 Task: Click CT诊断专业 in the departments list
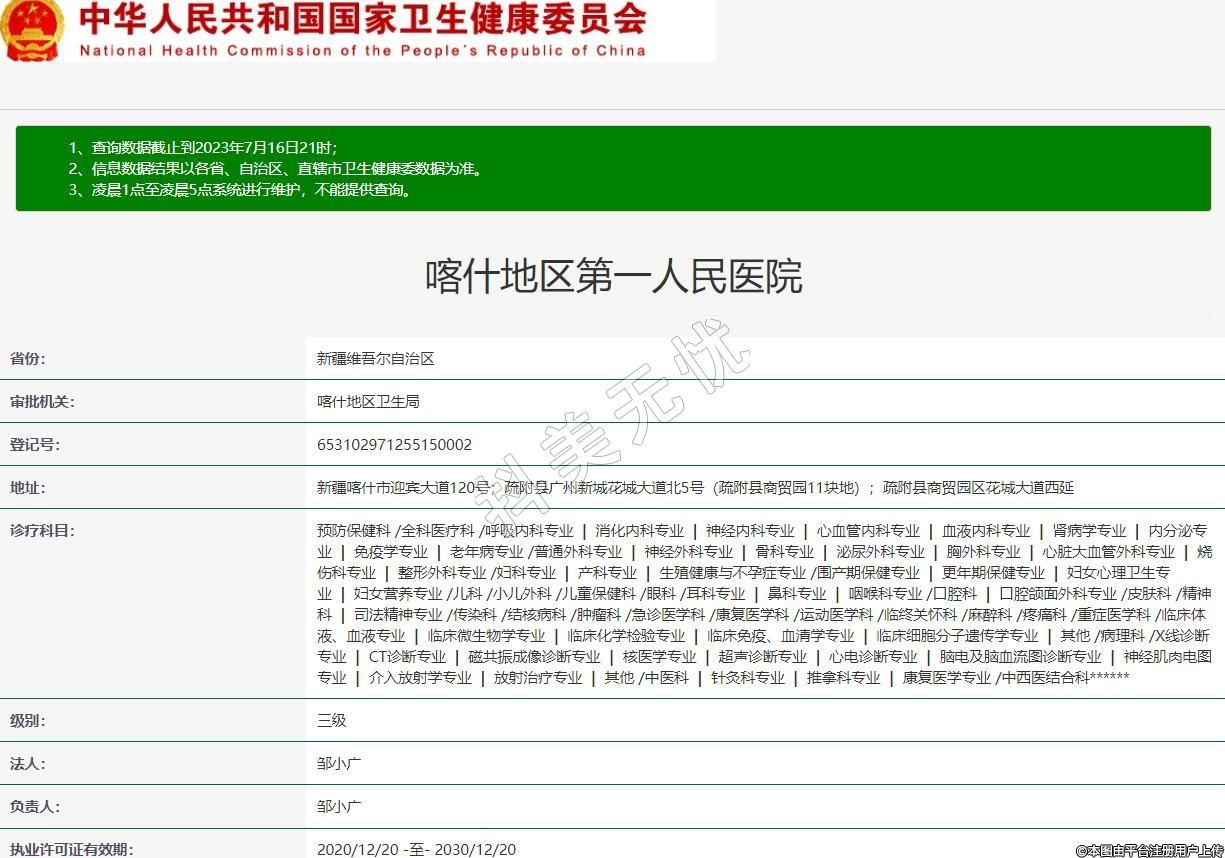407,657
